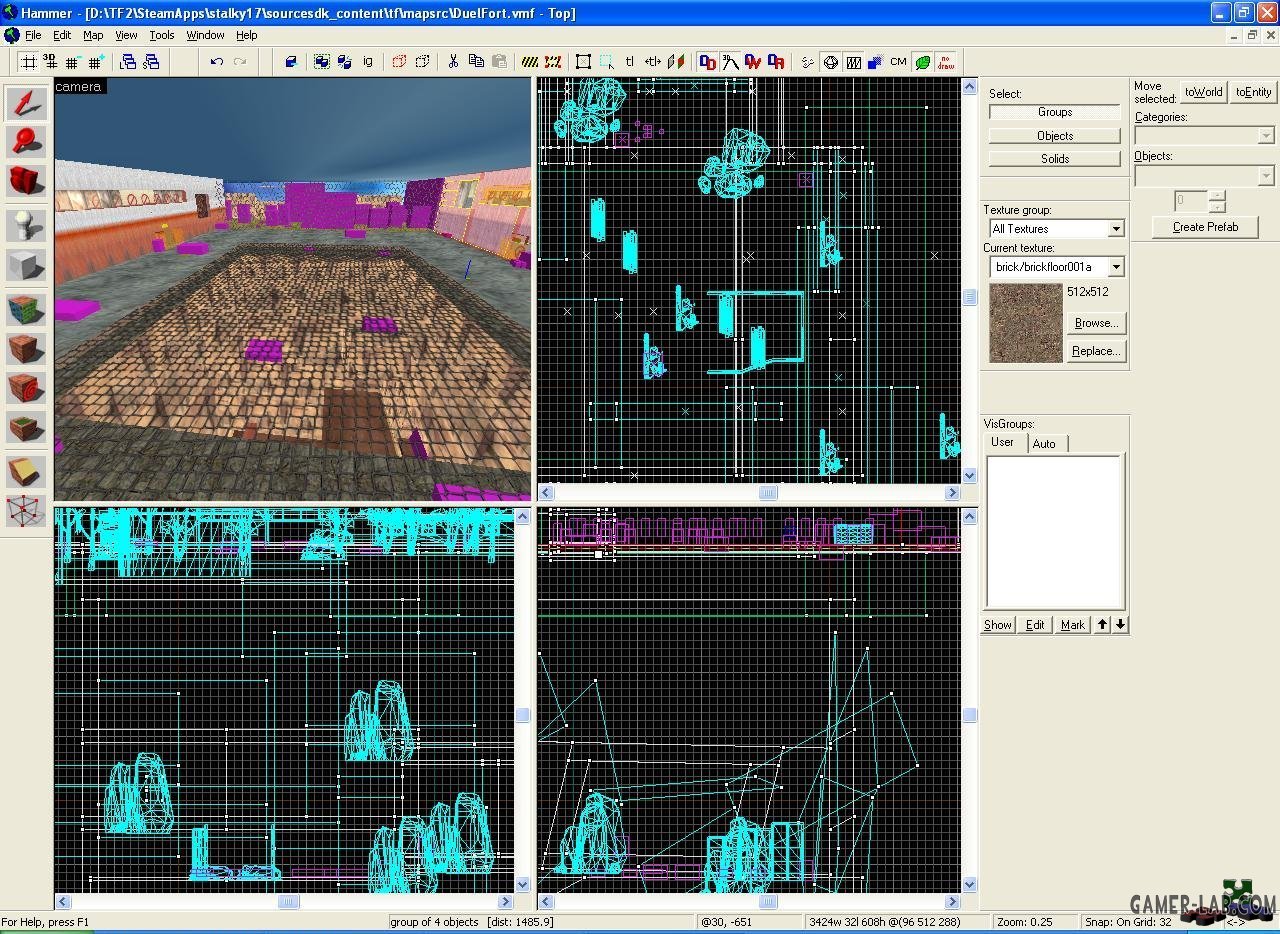This screenshot has height=934, width=1280.
Task: Switch to the Auto VisGroups tab
Action: click(x=1044, y=444)
